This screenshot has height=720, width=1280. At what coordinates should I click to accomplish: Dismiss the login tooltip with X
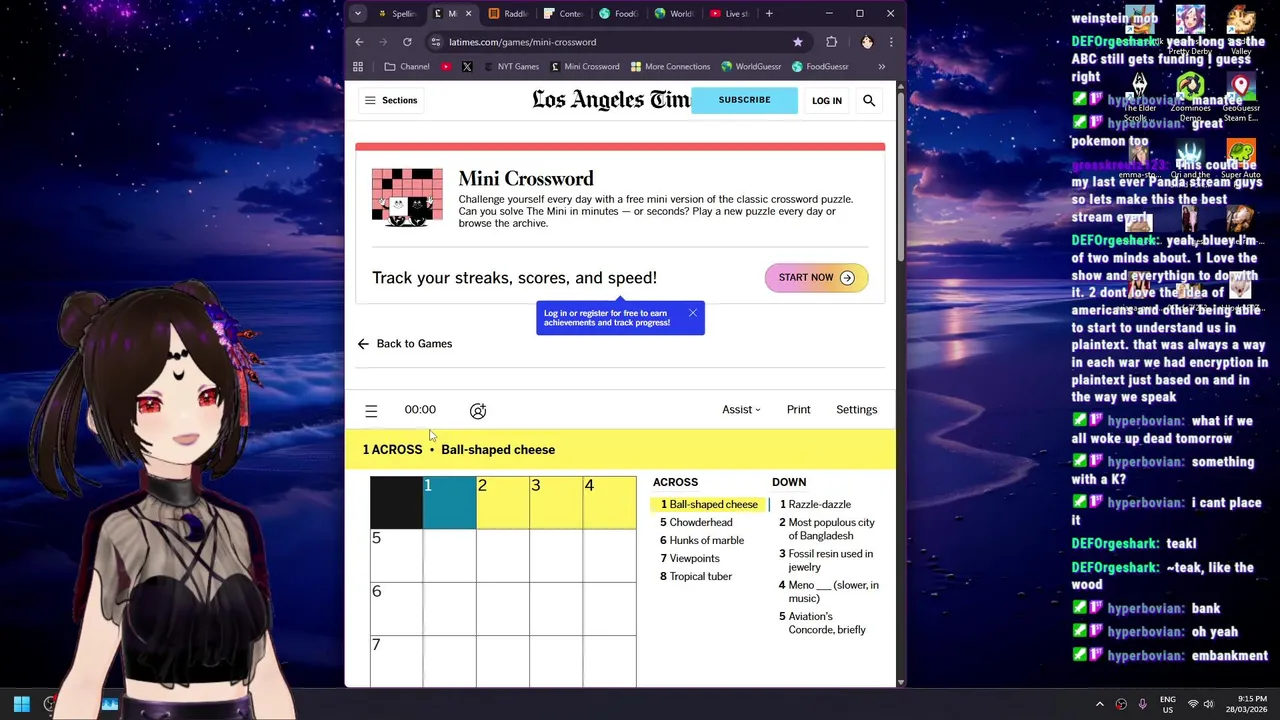pyautogui.click(x=692, y=313)
